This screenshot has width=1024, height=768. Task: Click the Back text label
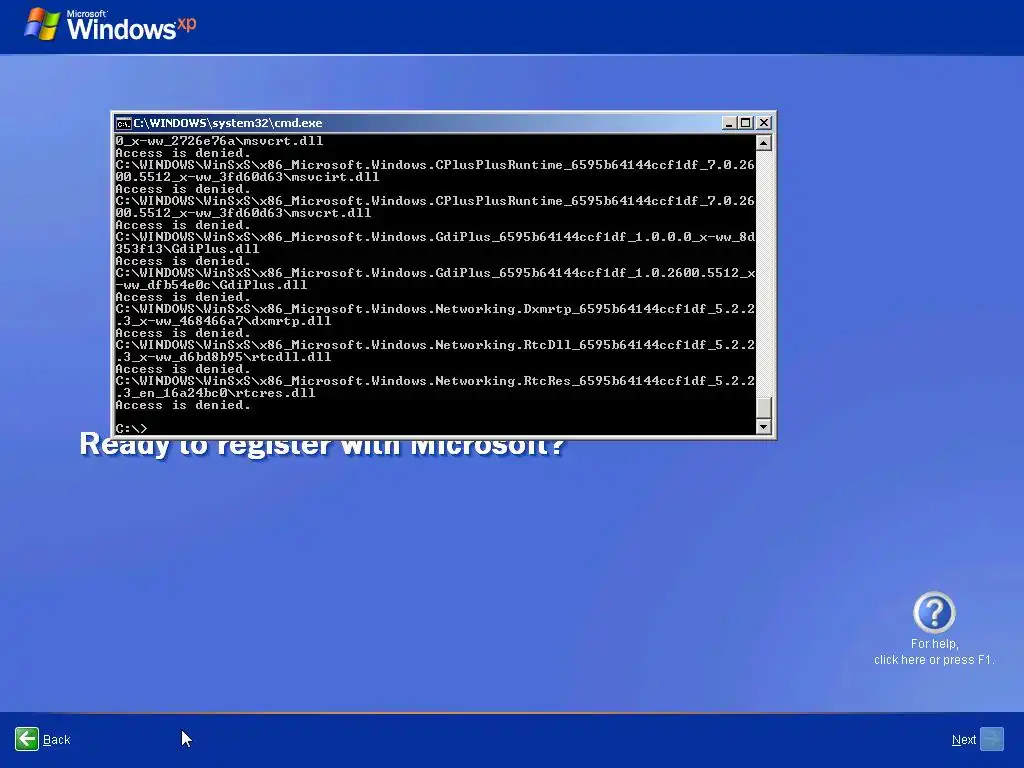coord(56,740)
